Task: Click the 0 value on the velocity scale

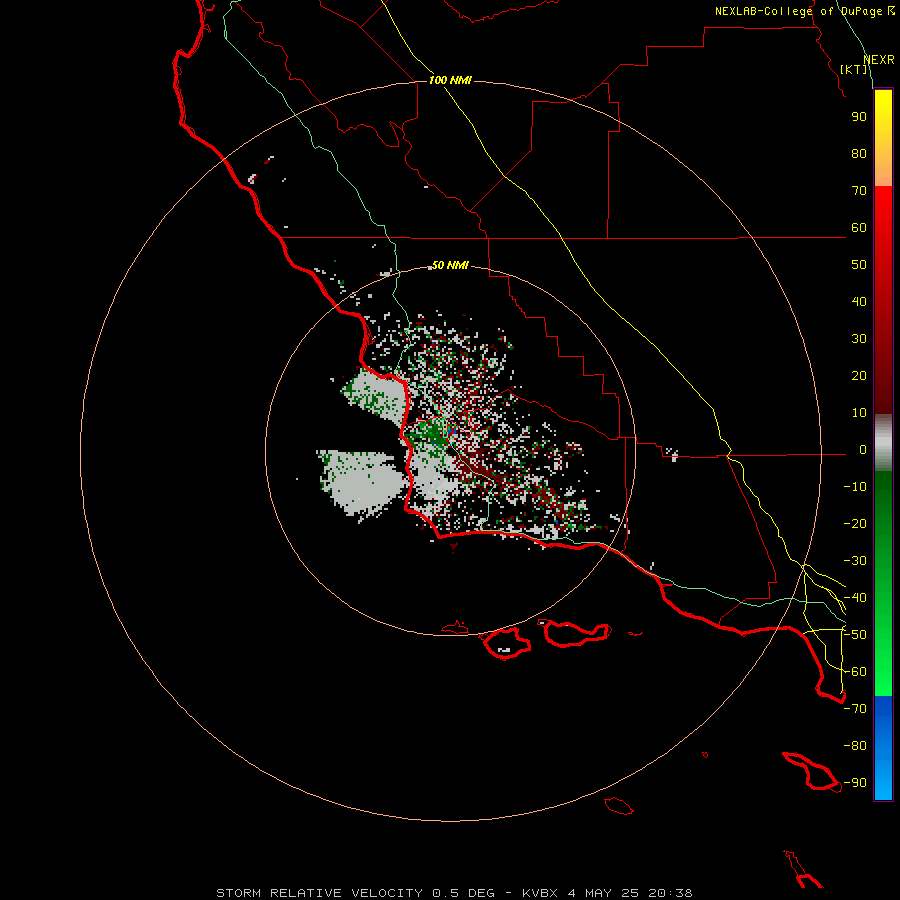Action: [x=863, y=449]
